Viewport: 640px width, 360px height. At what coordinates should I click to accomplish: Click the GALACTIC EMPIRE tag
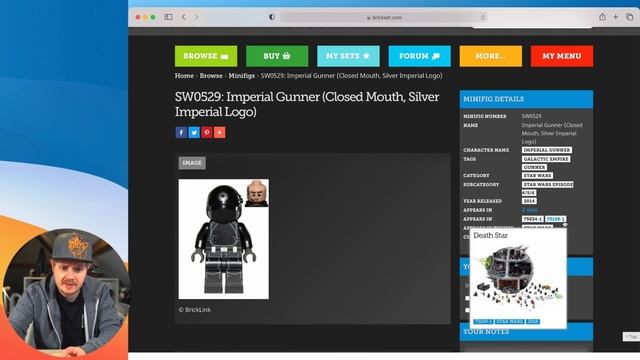(x=546, y=159)
